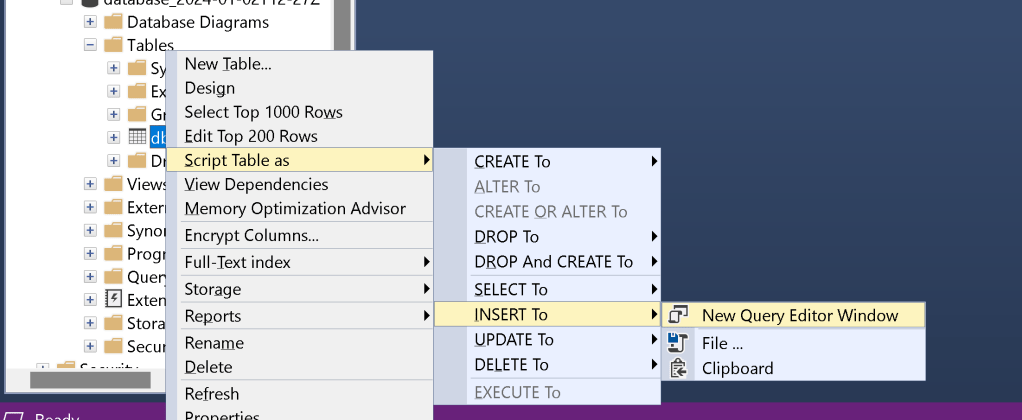Click the selected dbo table grid icon

pos(138,137)
